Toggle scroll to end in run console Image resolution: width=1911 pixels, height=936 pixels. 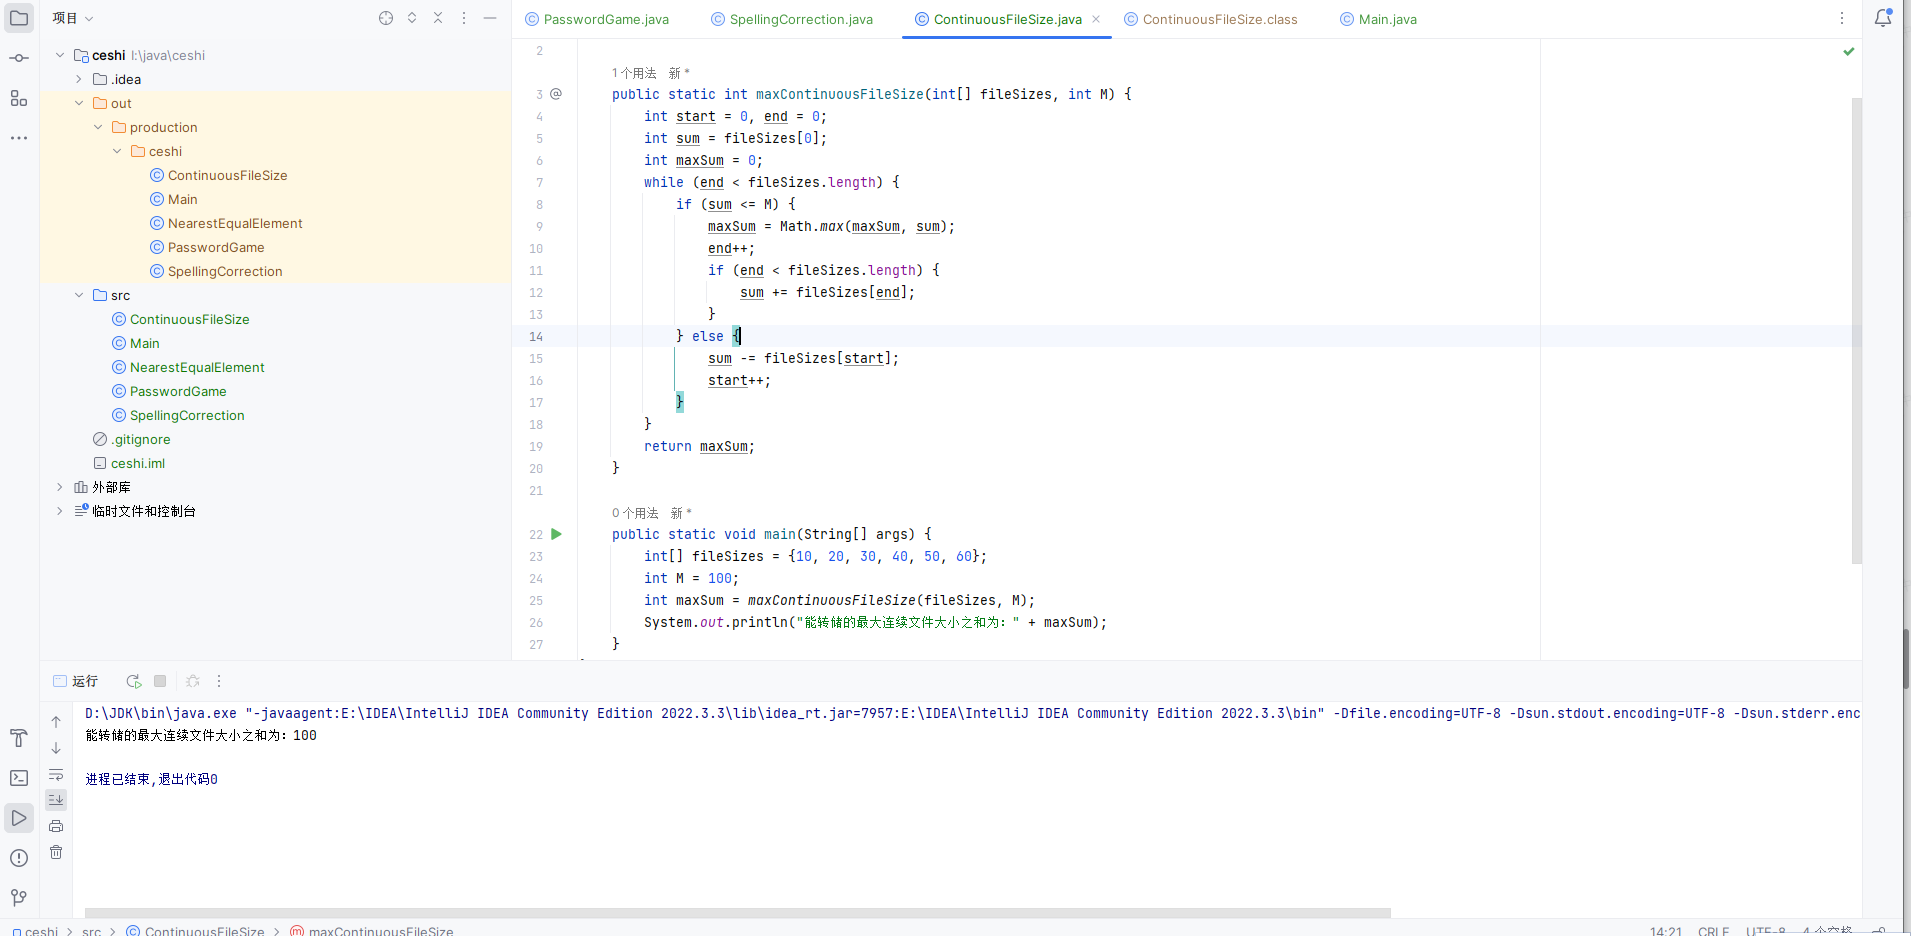56,800
